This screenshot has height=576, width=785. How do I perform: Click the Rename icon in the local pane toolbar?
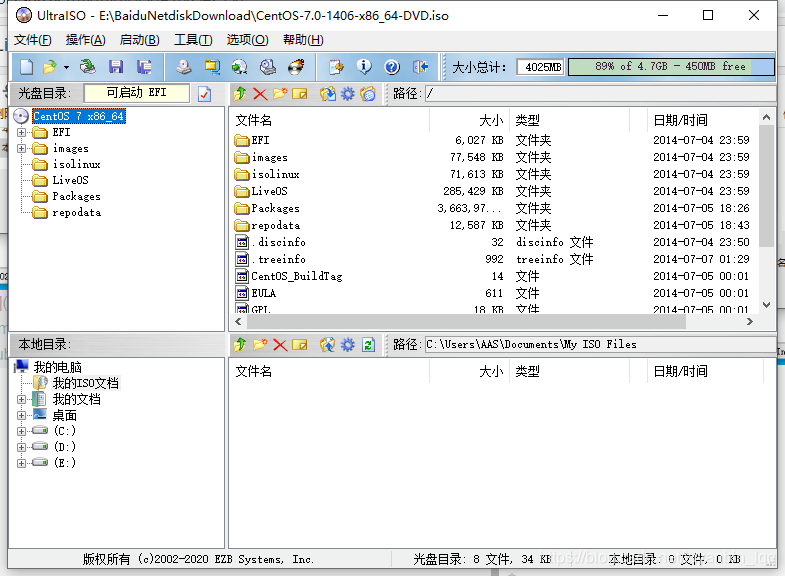299,345
